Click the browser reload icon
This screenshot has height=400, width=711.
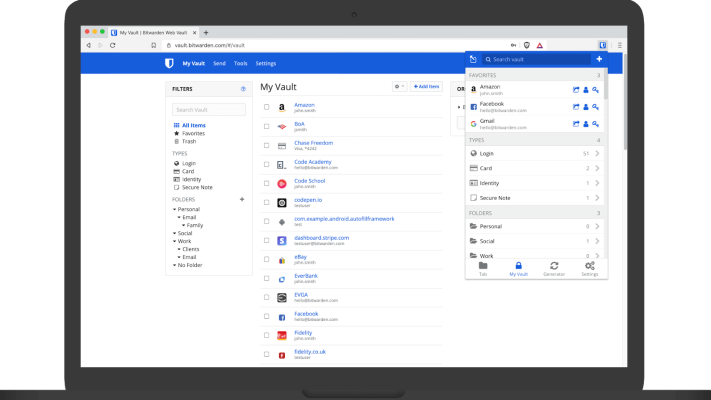112,45
